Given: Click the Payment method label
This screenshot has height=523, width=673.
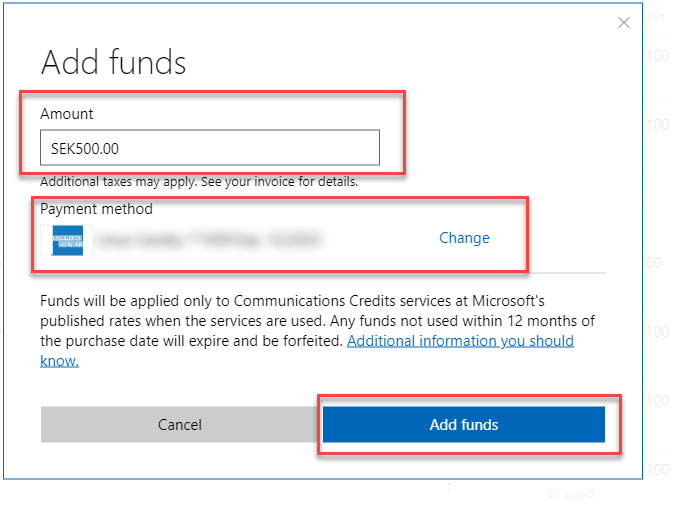Looking at the screenshot, I should click(96, 209).
